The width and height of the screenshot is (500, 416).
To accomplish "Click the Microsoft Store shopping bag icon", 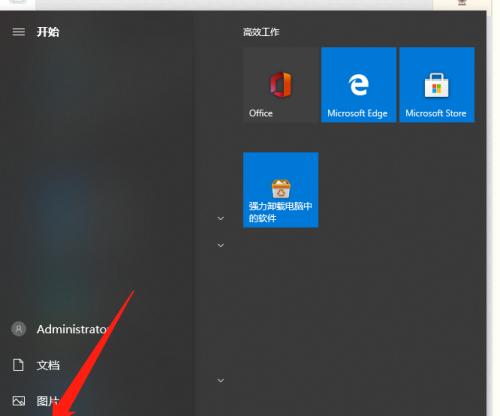I will point(437,85).
